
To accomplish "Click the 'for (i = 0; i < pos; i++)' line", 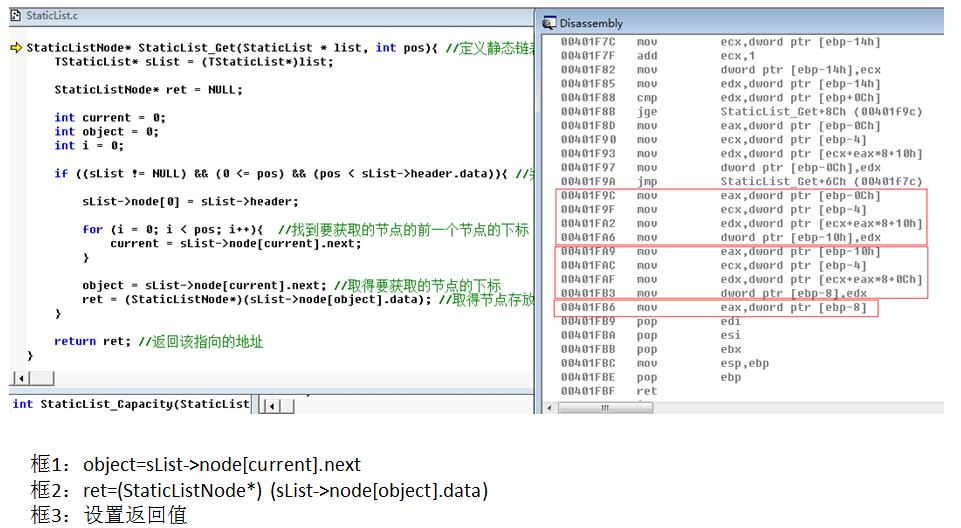I will click(305, 230).
